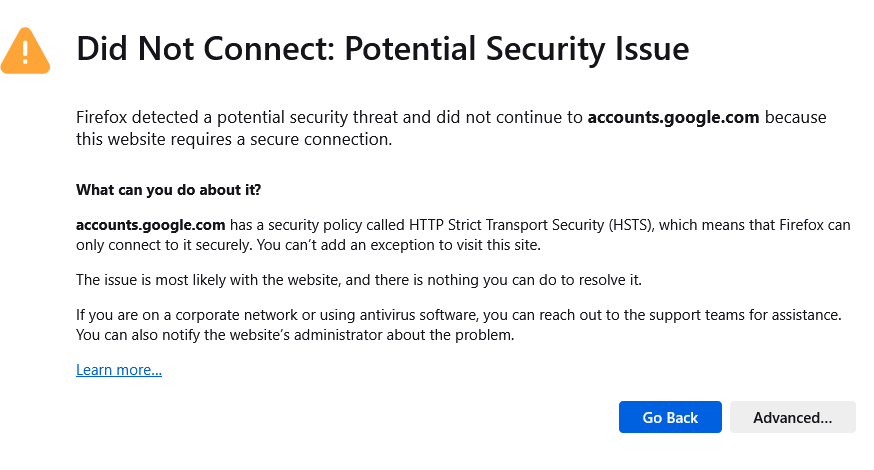Image resolution: width=874 pixels, height=470 pixels.
Task: Select bold accounts.google.com in first paragraph
Action: pos(673,117)
